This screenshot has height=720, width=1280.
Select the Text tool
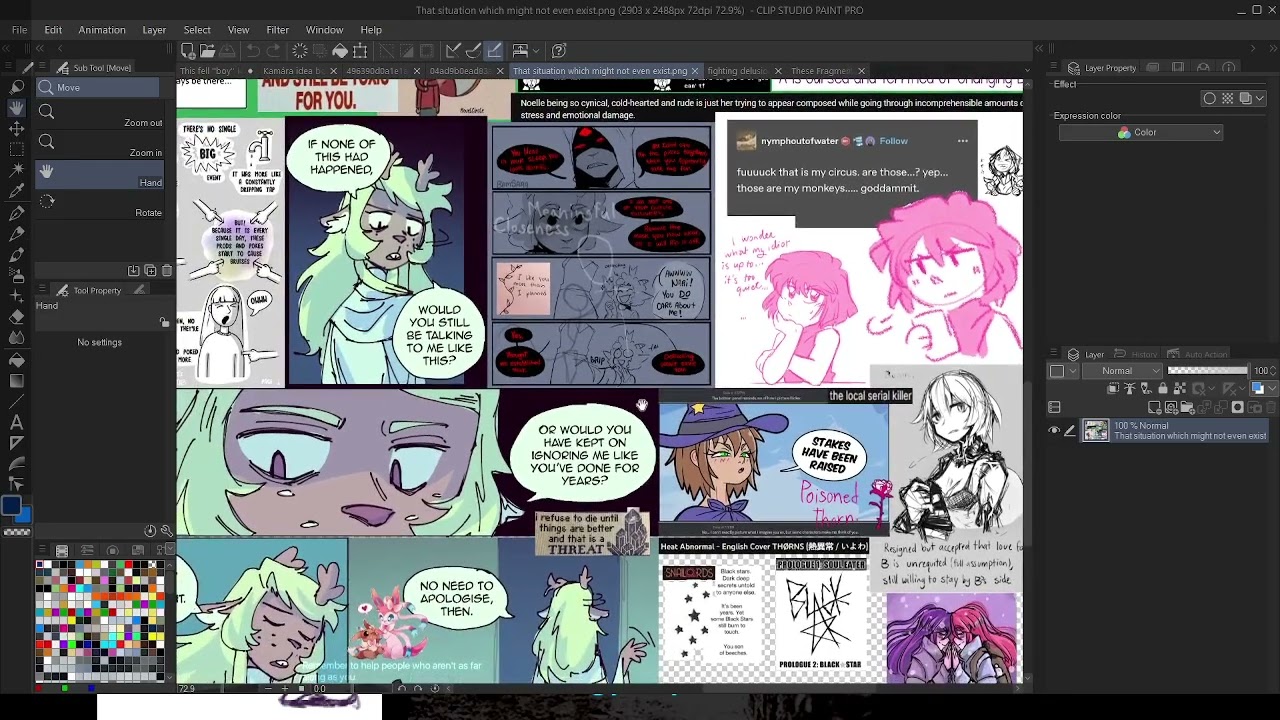pos(17,422)
